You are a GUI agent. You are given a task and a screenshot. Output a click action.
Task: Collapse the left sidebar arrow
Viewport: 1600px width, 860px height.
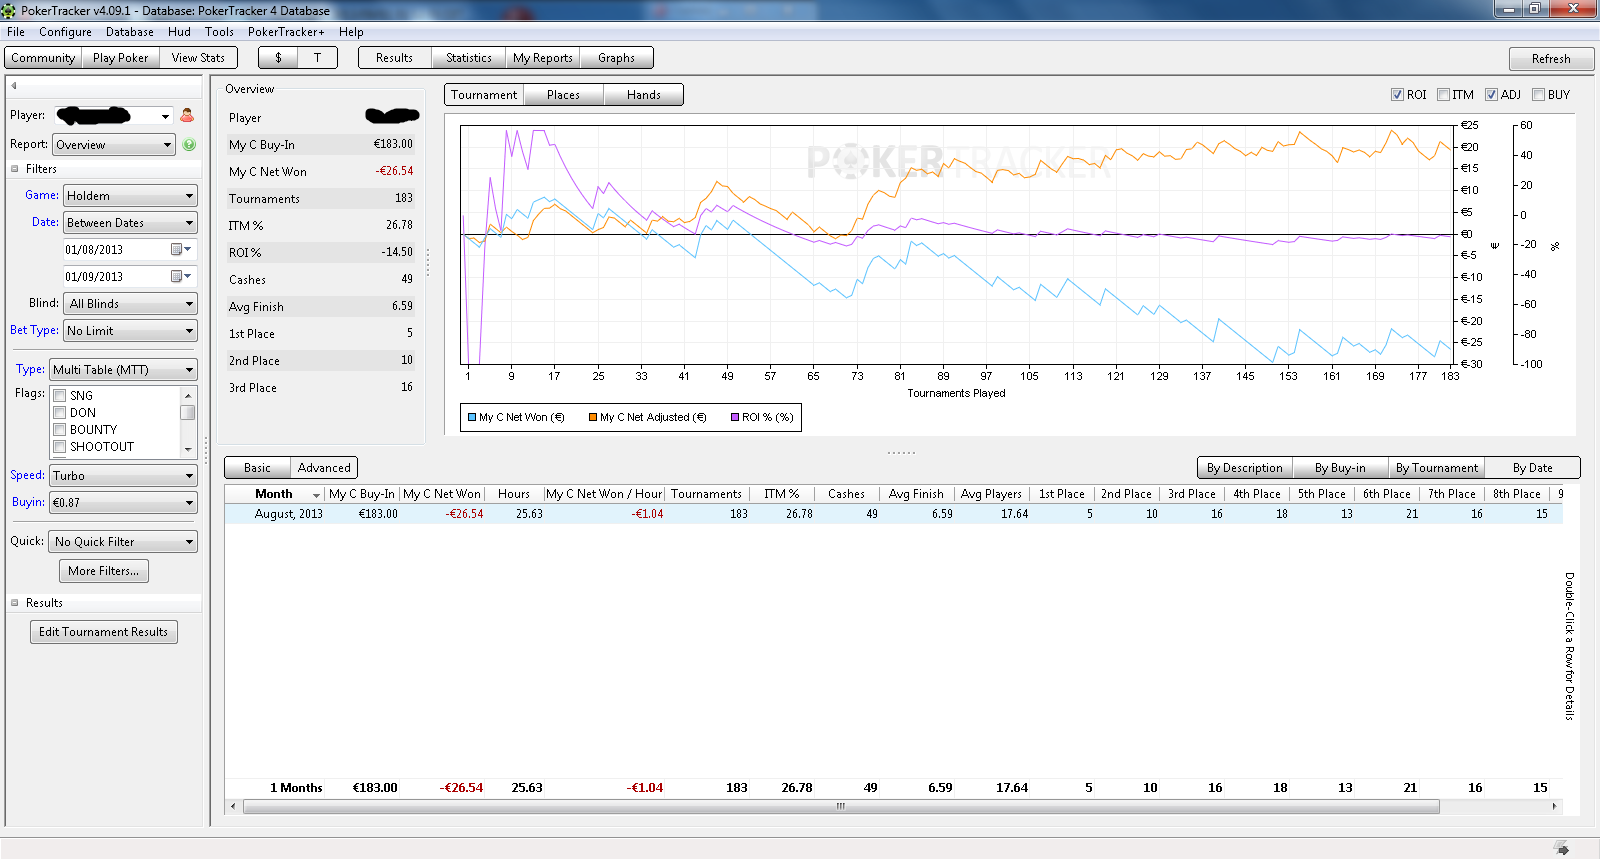pos(14,85)
